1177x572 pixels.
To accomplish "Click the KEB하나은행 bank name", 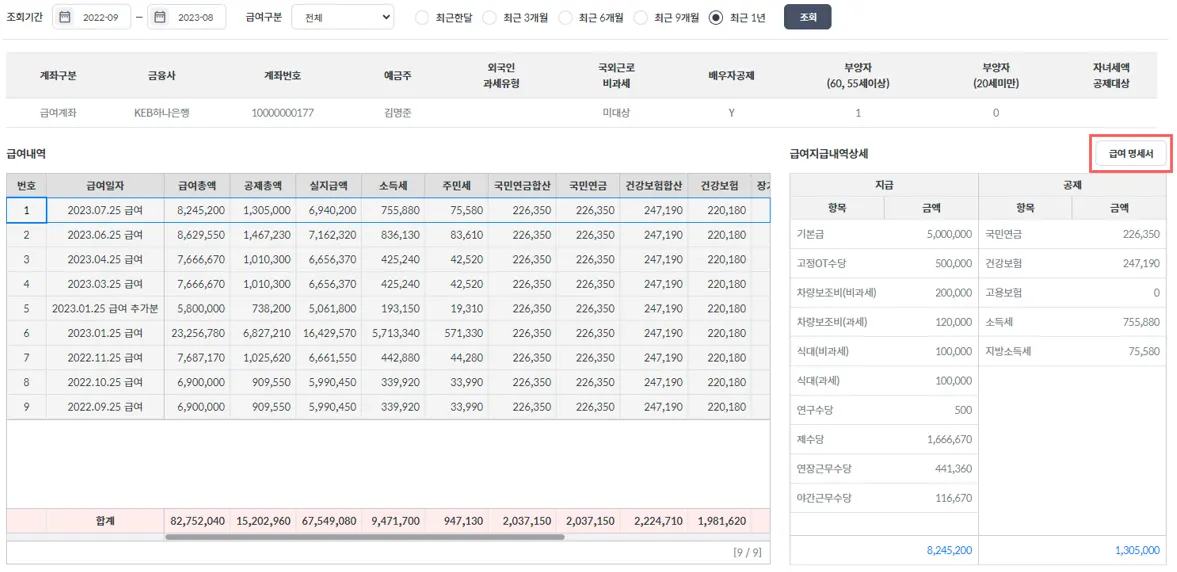I will point(162,113).
